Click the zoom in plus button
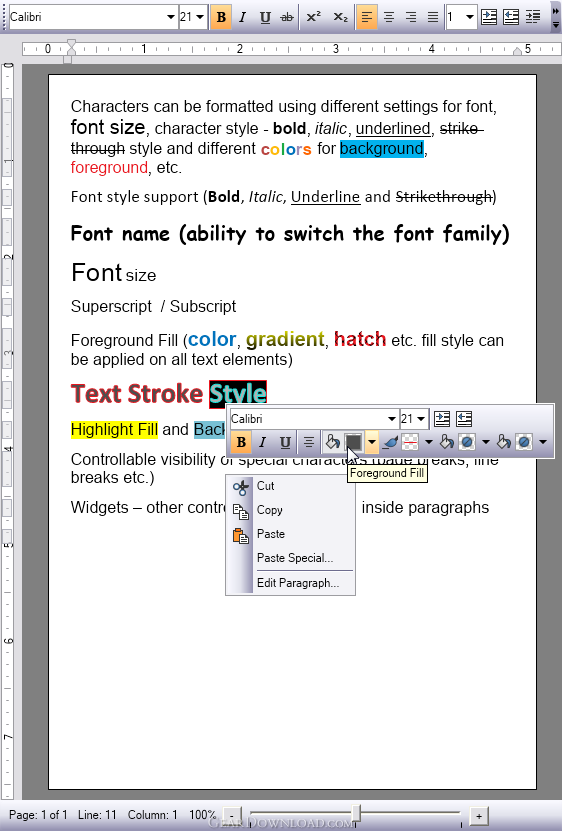This screenshot has height=831, width=562. pos(479,816)
